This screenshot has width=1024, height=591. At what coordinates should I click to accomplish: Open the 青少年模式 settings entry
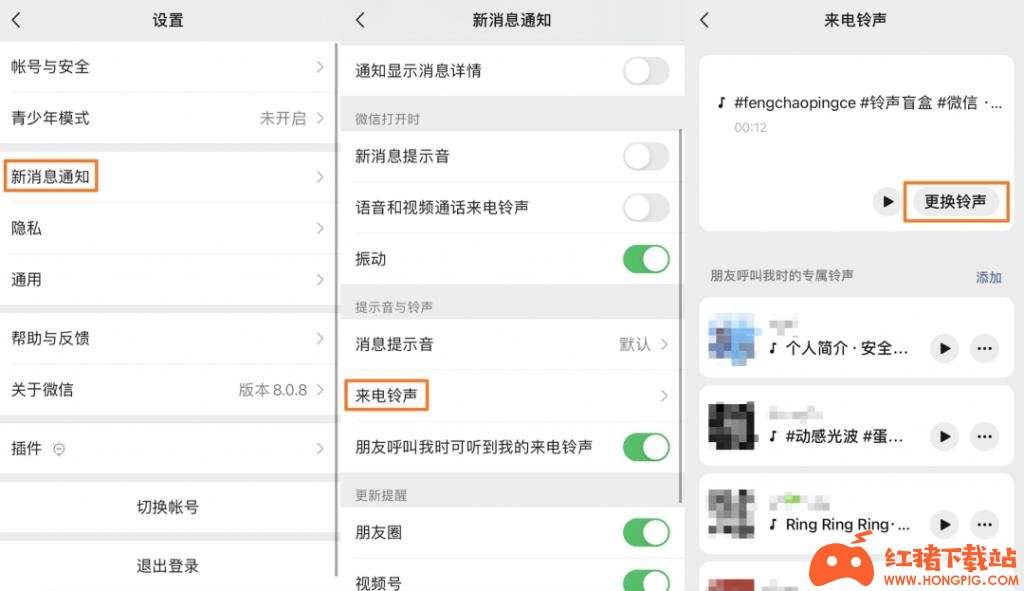coord(168,118)
